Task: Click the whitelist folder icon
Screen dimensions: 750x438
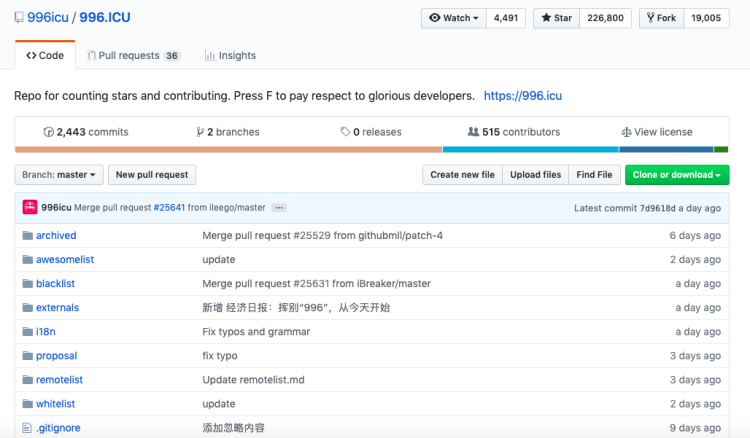Action: click(28, 404)
